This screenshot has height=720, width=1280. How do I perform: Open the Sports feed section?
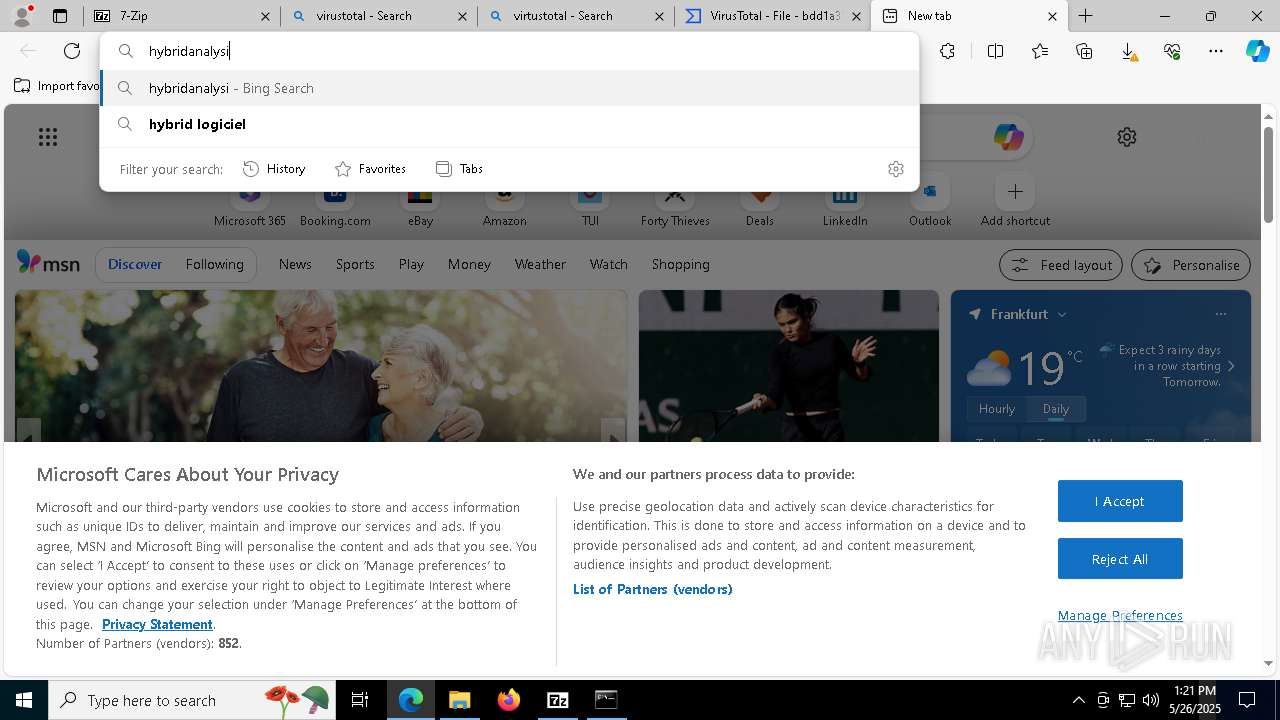click(355, 264)
